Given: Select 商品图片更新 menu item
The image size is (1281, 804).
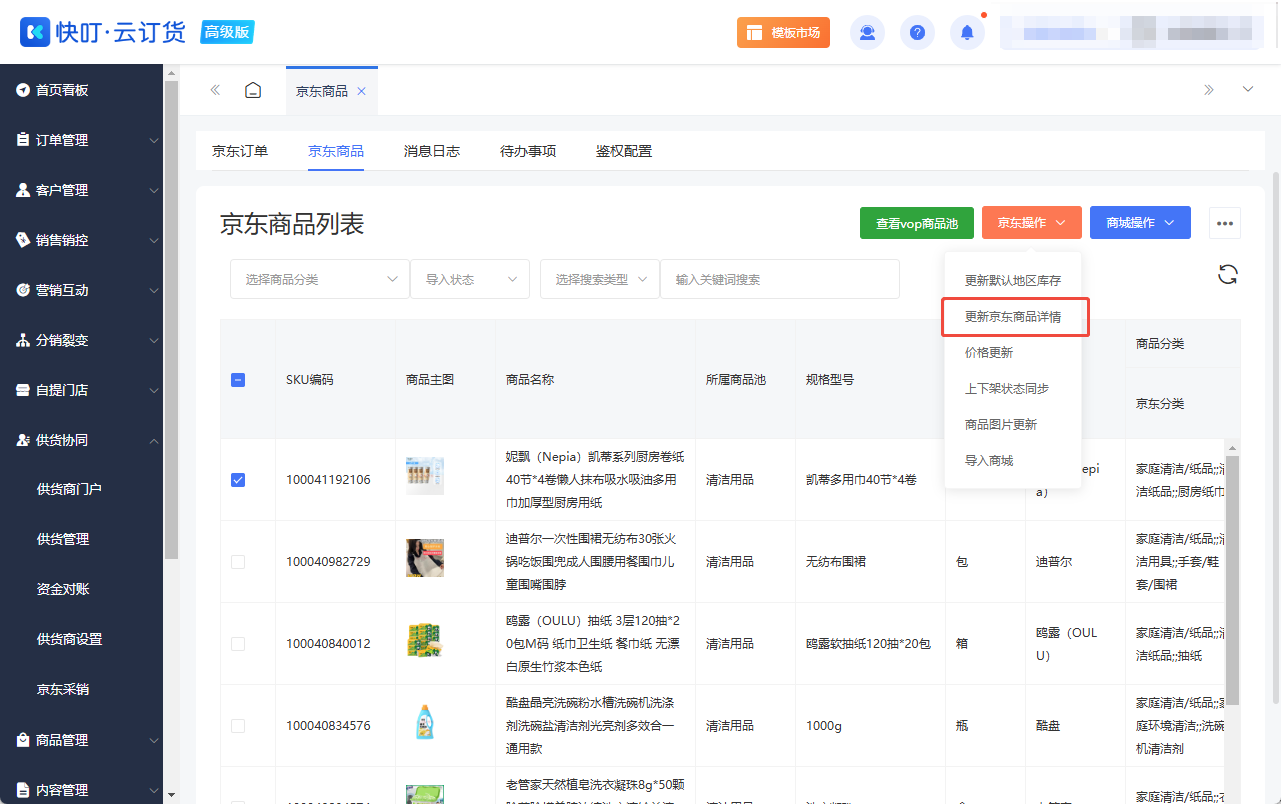Looking at the screenshot, I should click(x=1013, y=425).
